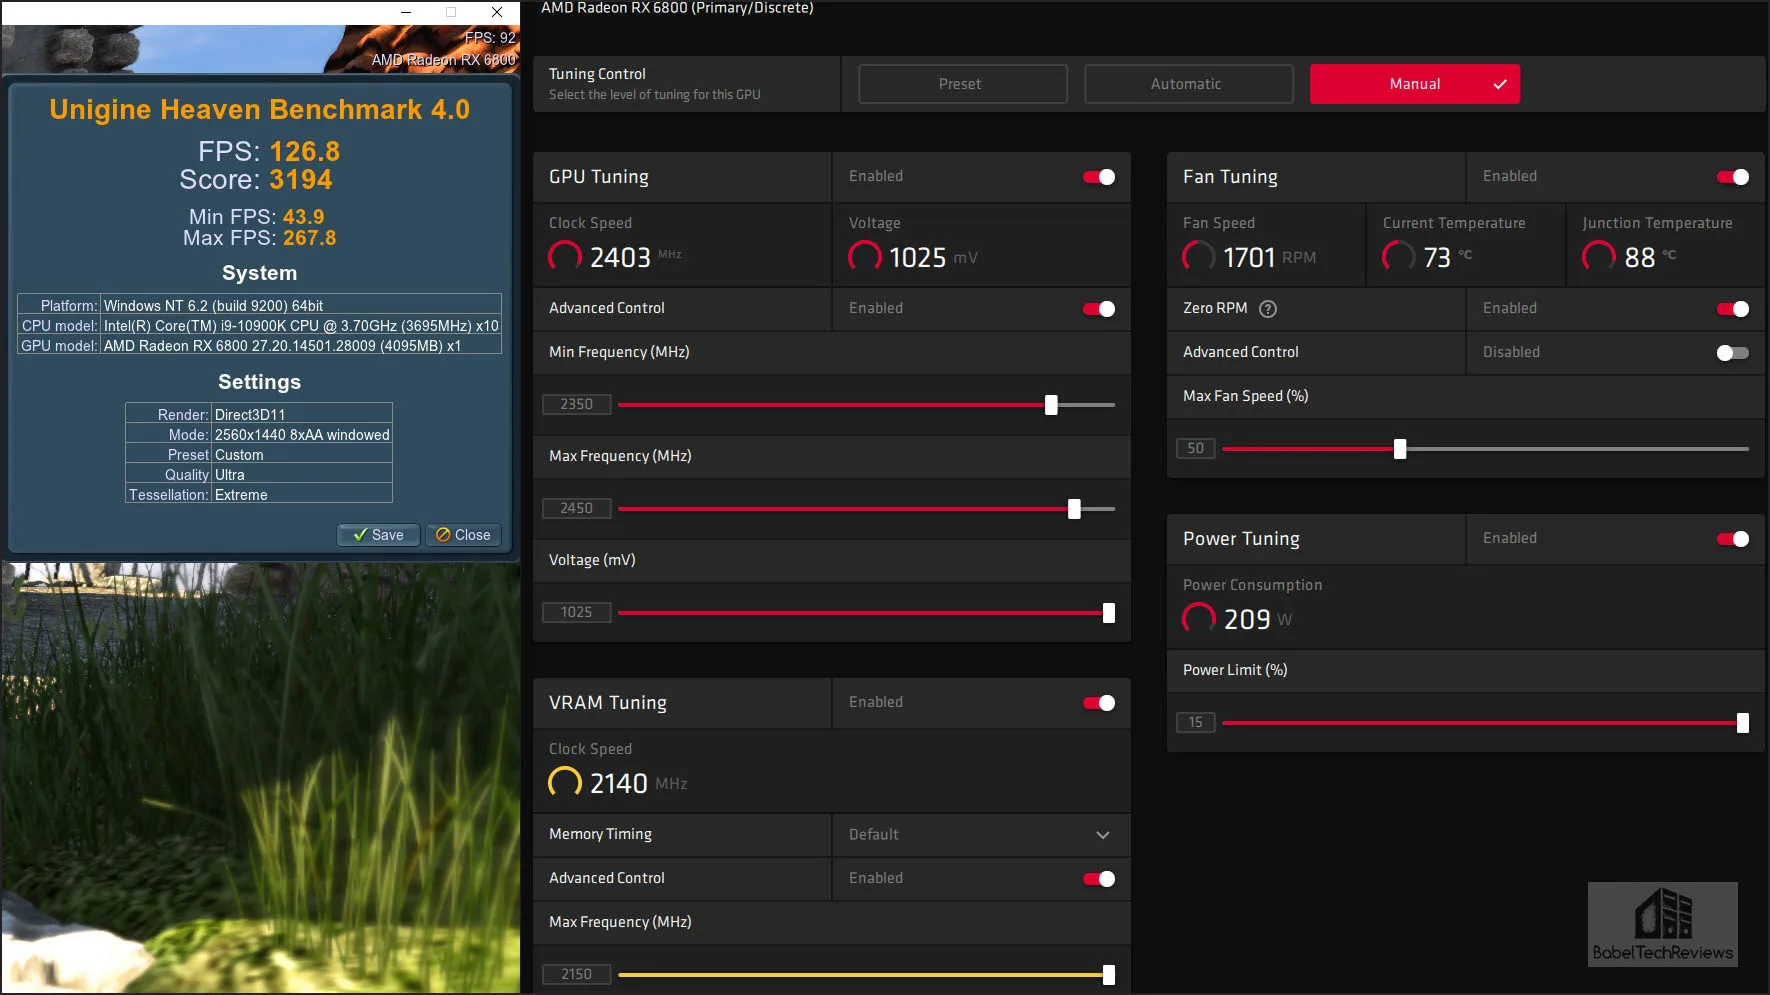Click the GPU Tuning section heading
Viewport: 1770px width, 995px height.
tap(599, 177)
